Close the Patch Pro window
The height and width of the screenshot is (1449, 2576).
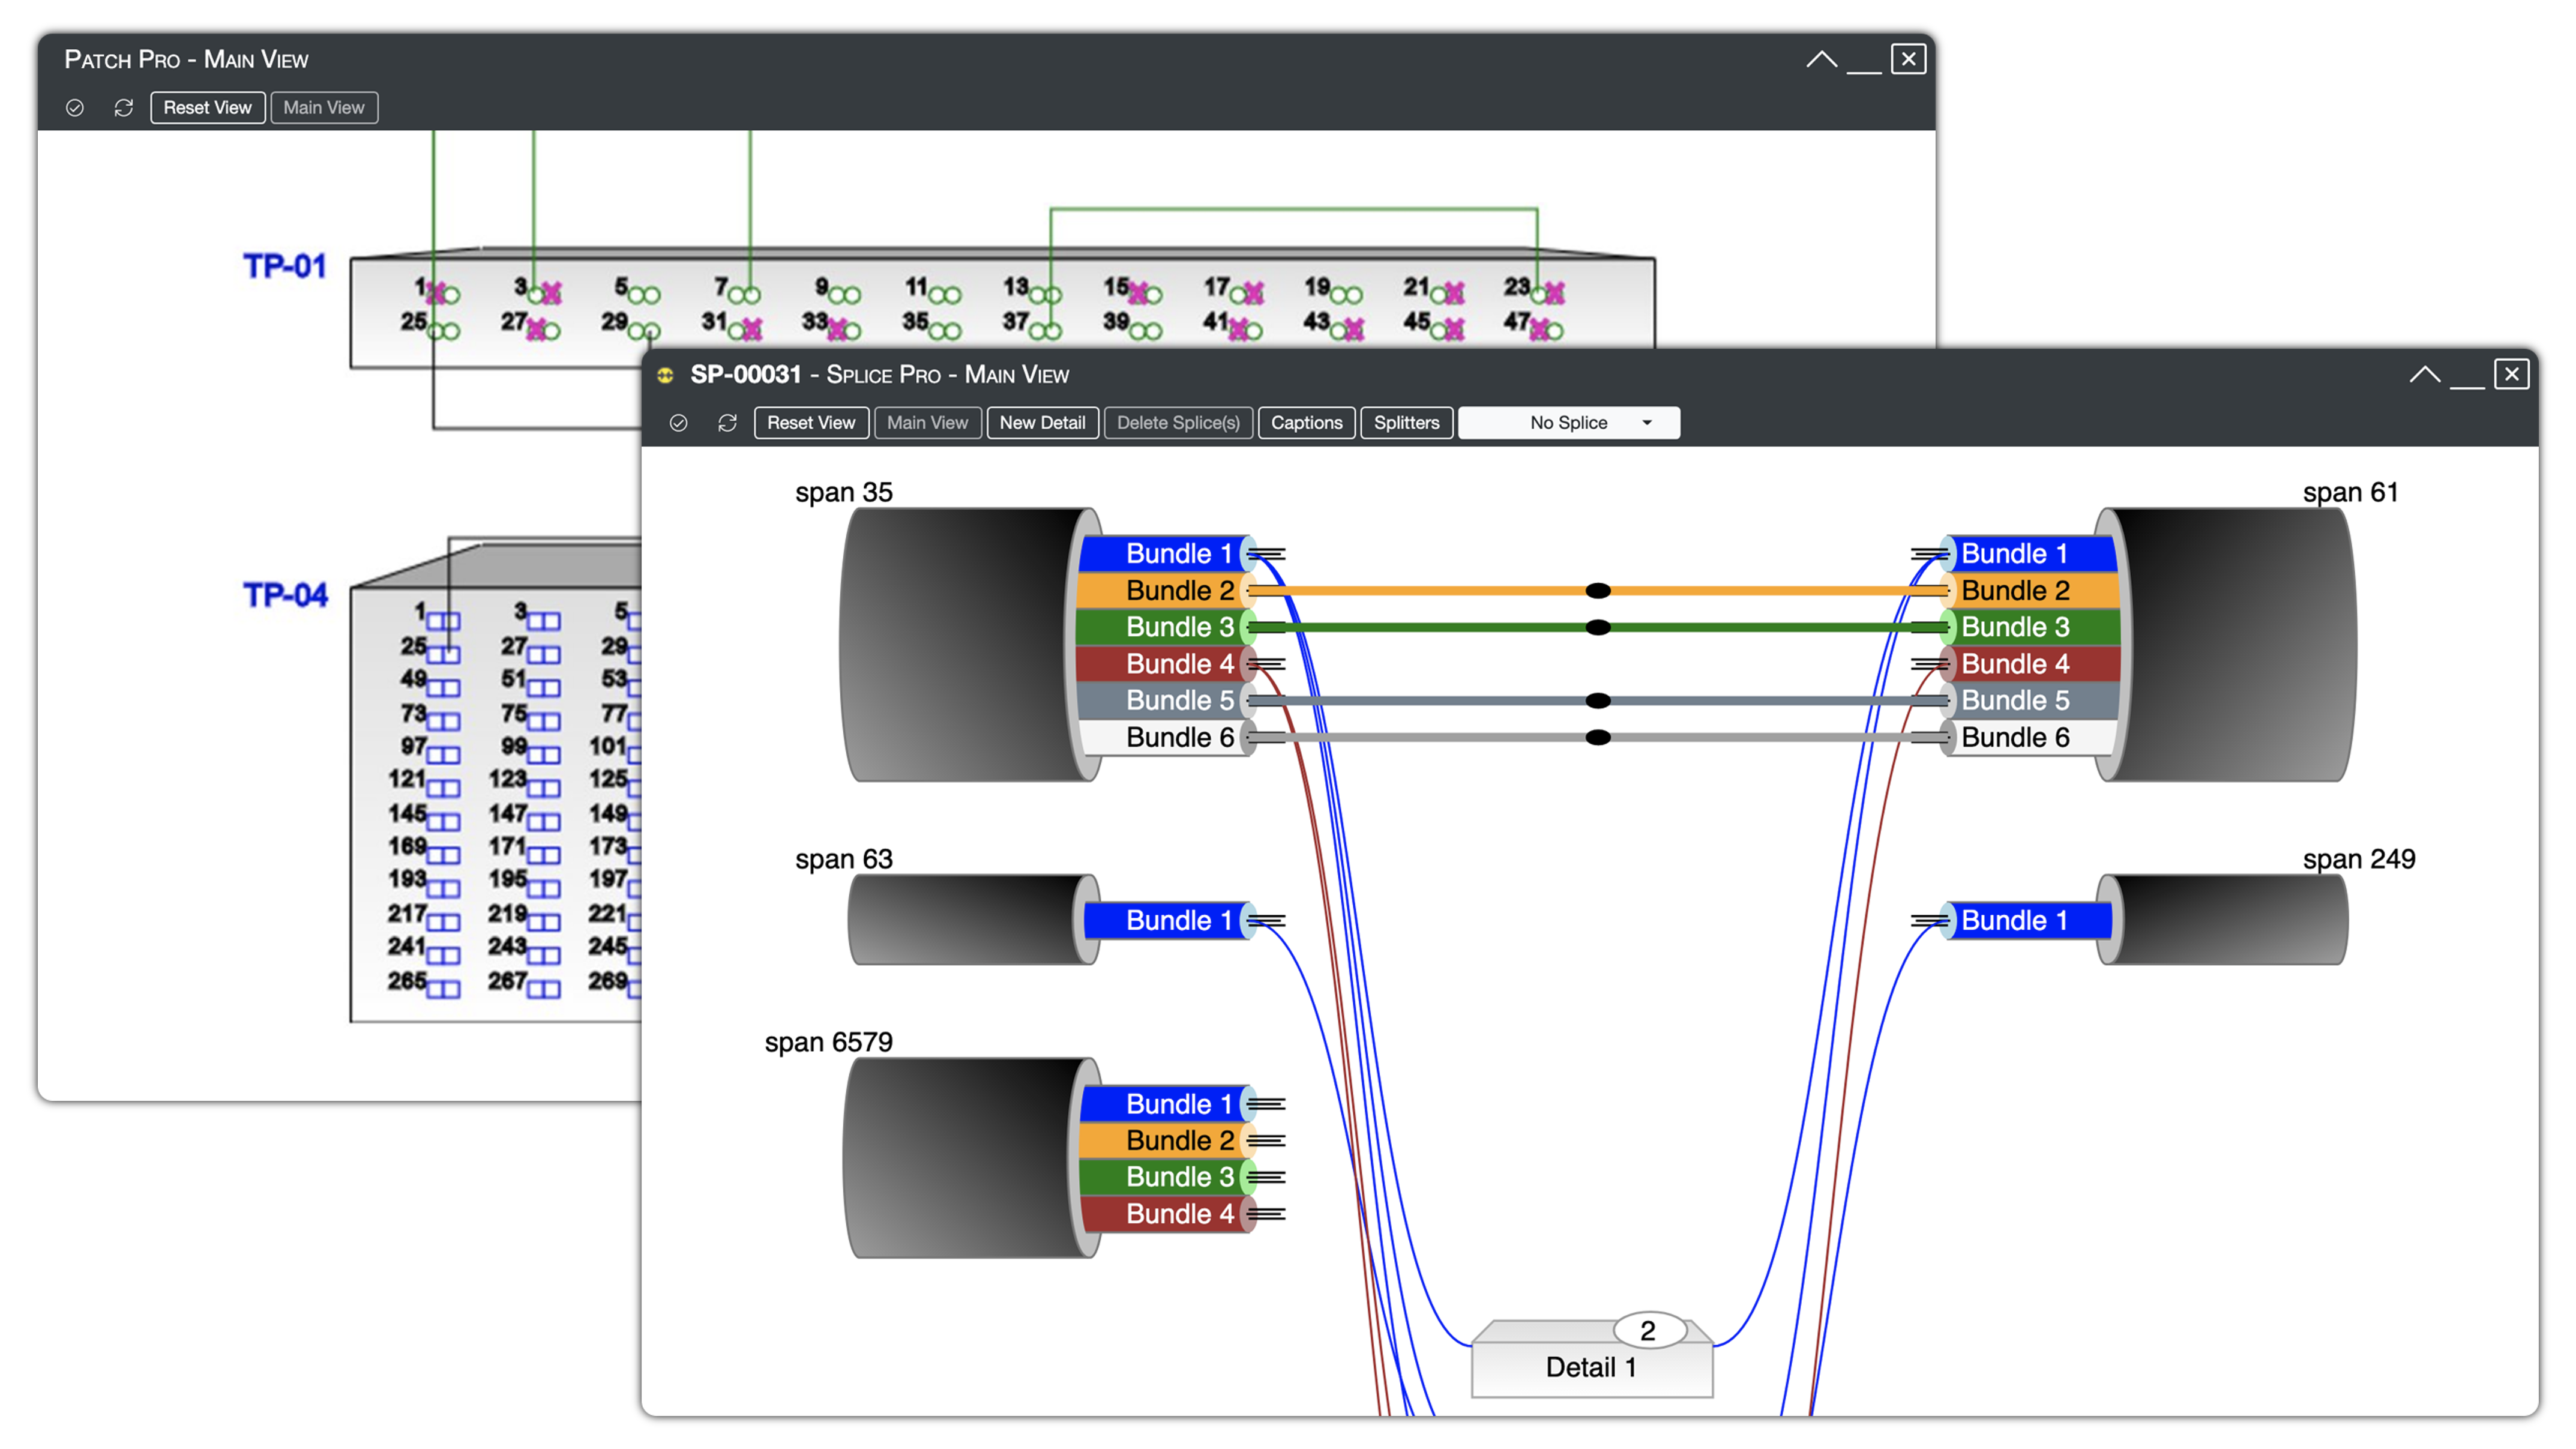(1908, 60)
